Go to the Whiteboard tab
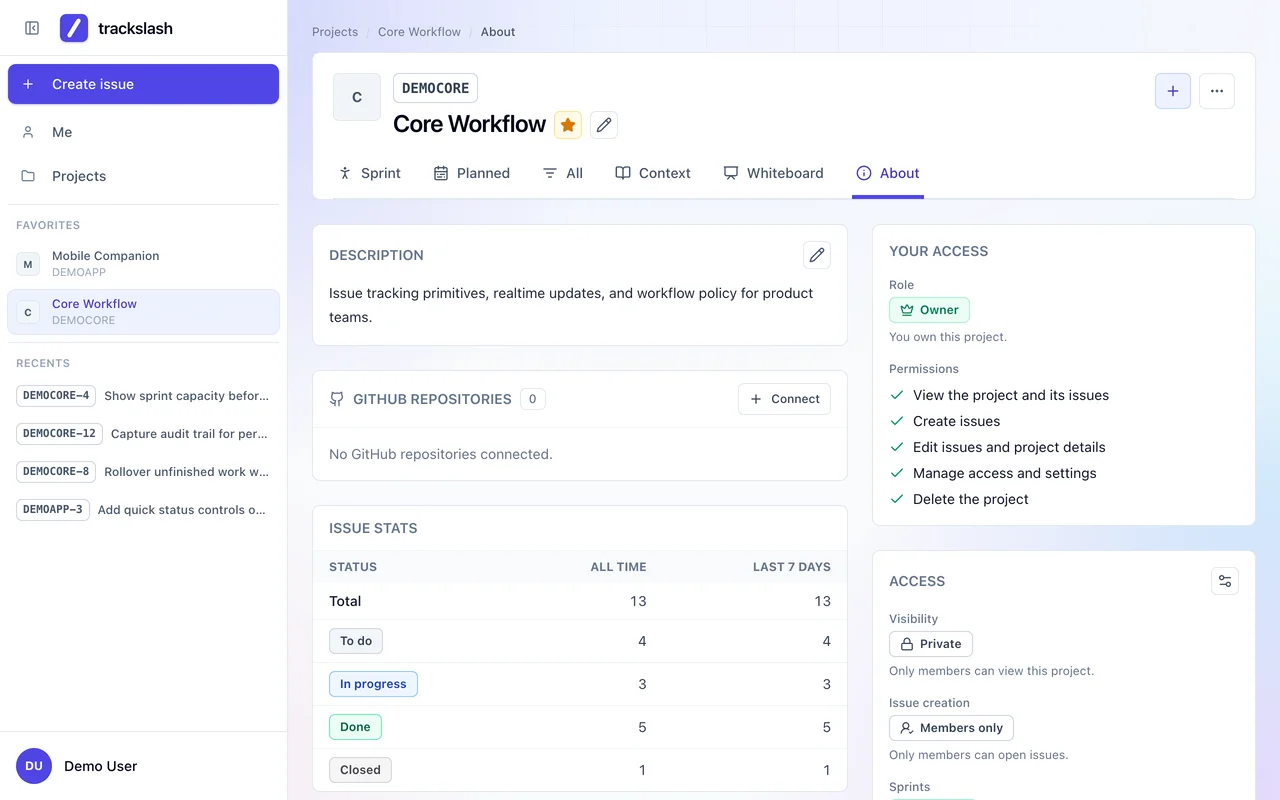The image size is (1280, 800). [774, 173]
